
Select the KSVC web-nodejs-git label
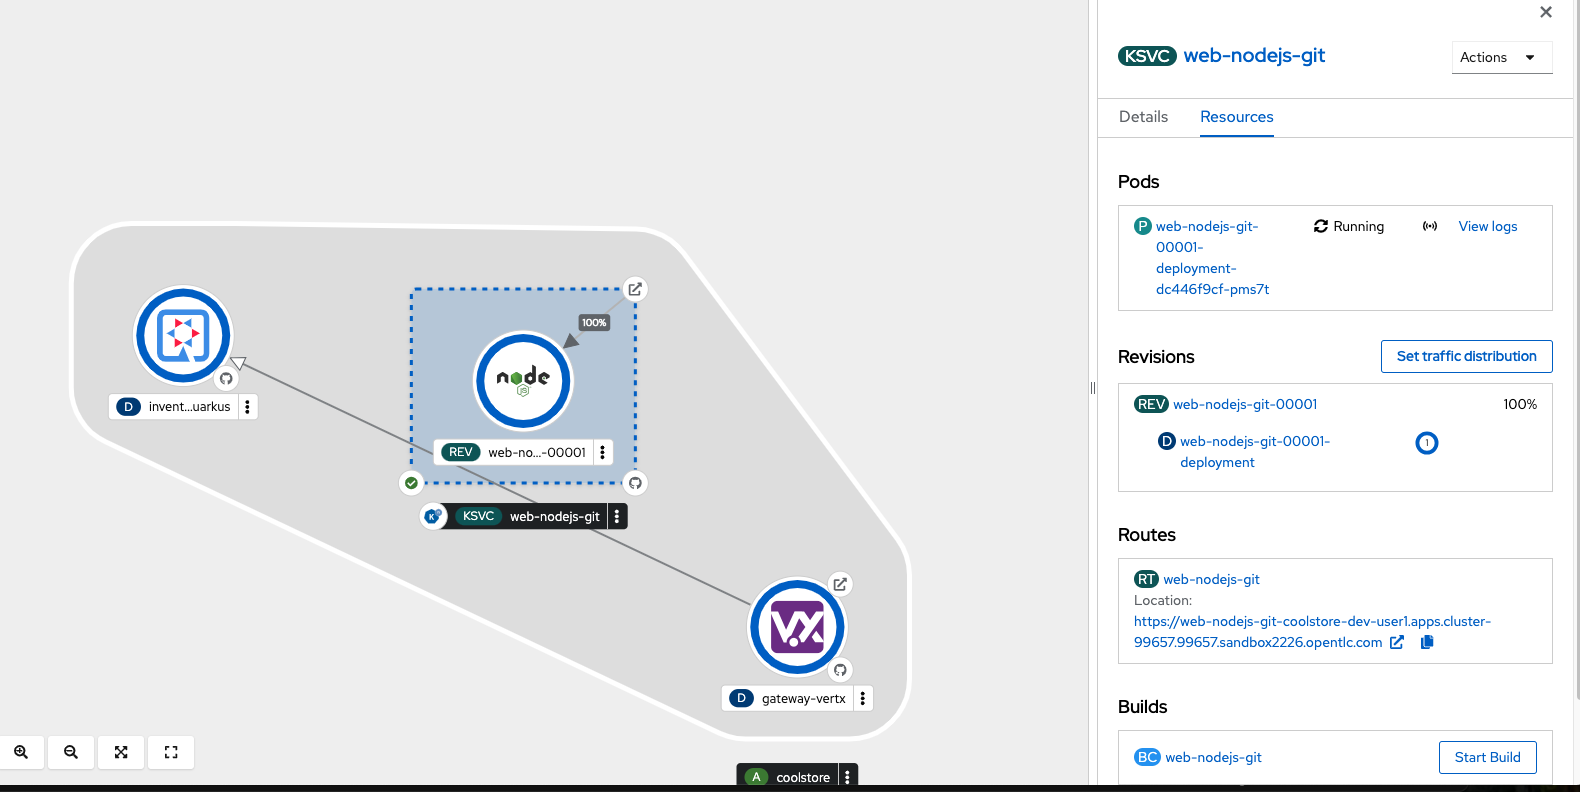coord(554,516)
